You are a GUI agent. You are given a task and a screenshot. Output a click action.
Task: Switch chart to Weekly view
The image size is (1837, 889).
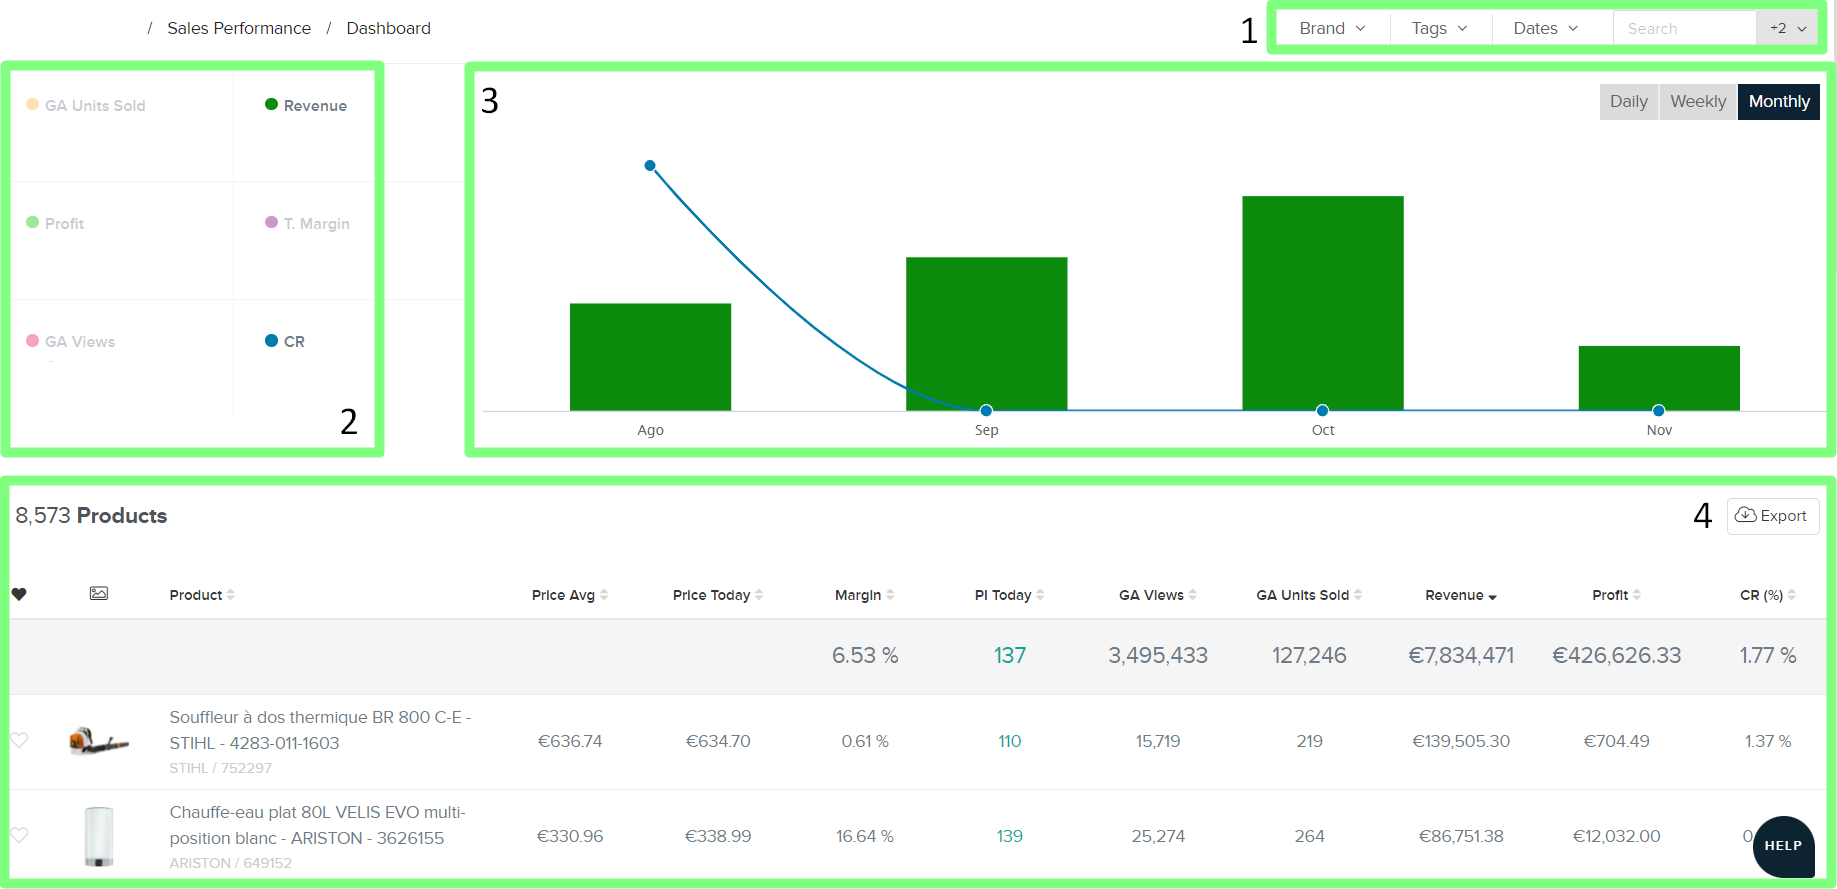click(1697, 102)
